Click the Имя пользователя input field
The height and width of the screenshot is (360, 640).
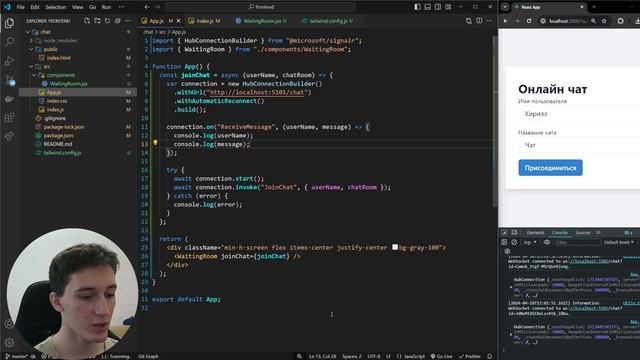coord(579,114)
